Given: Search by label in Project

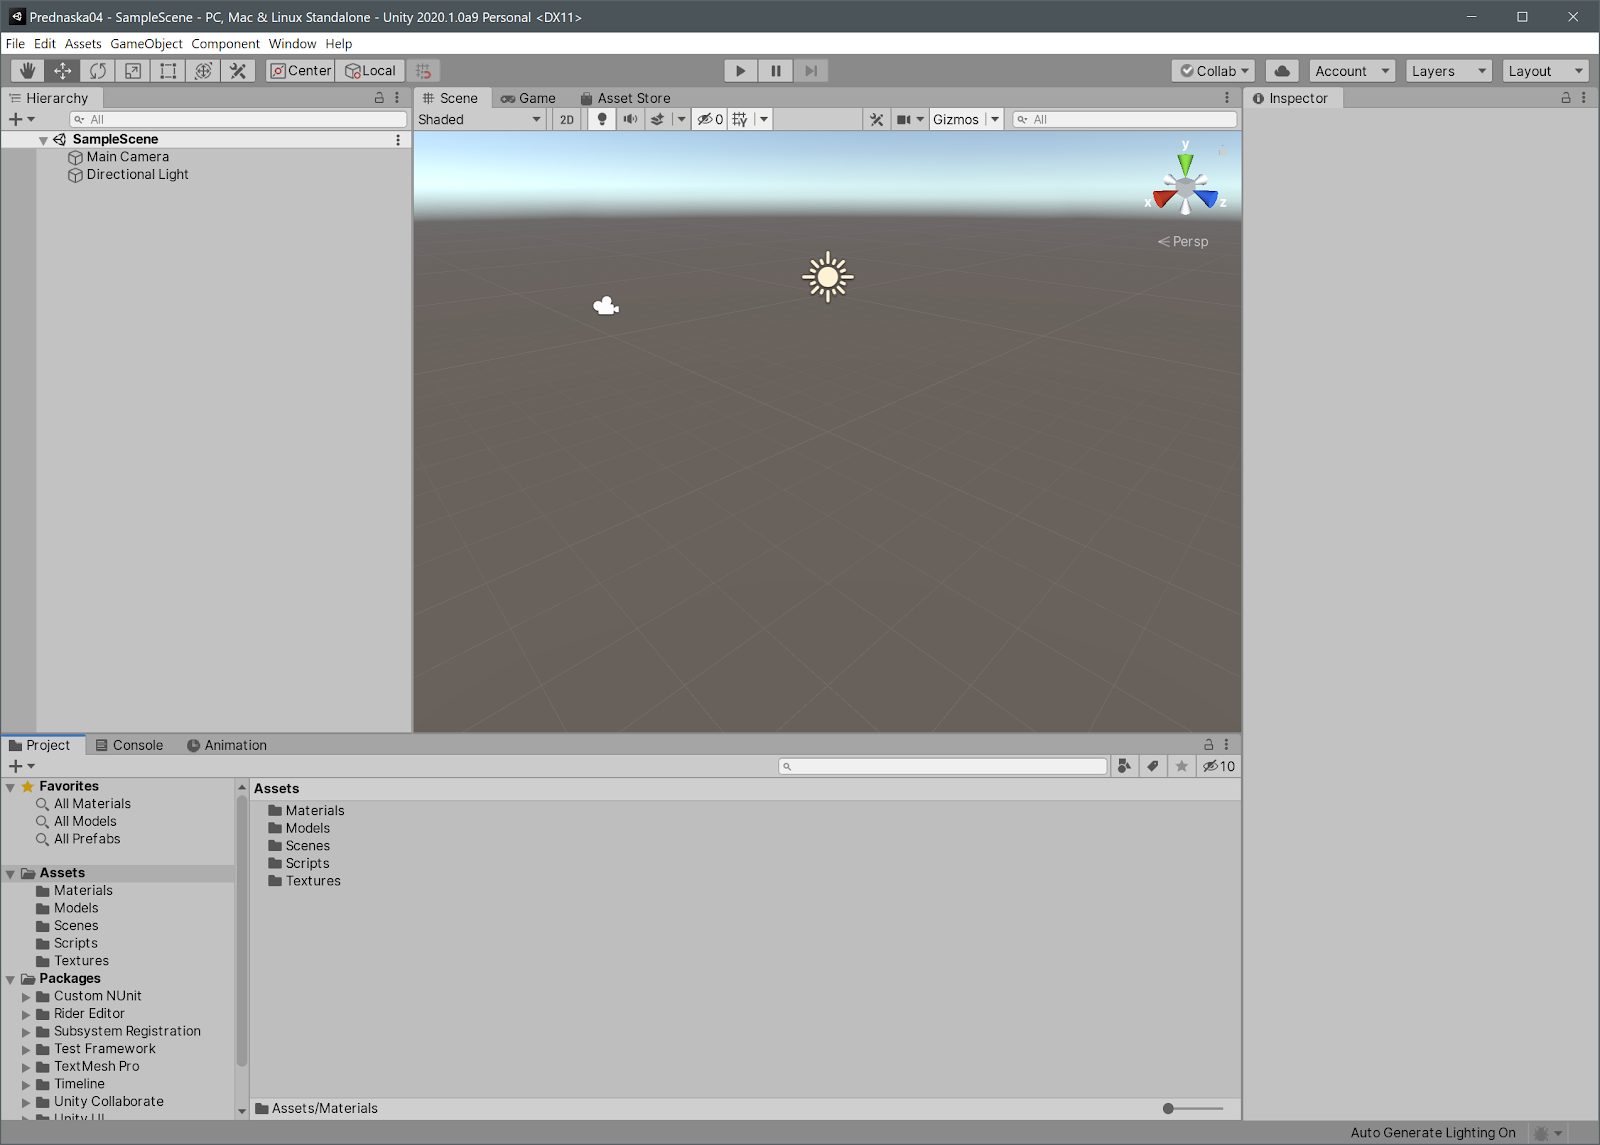Looking at the screenshot, I should click(x=1153, y=766).
